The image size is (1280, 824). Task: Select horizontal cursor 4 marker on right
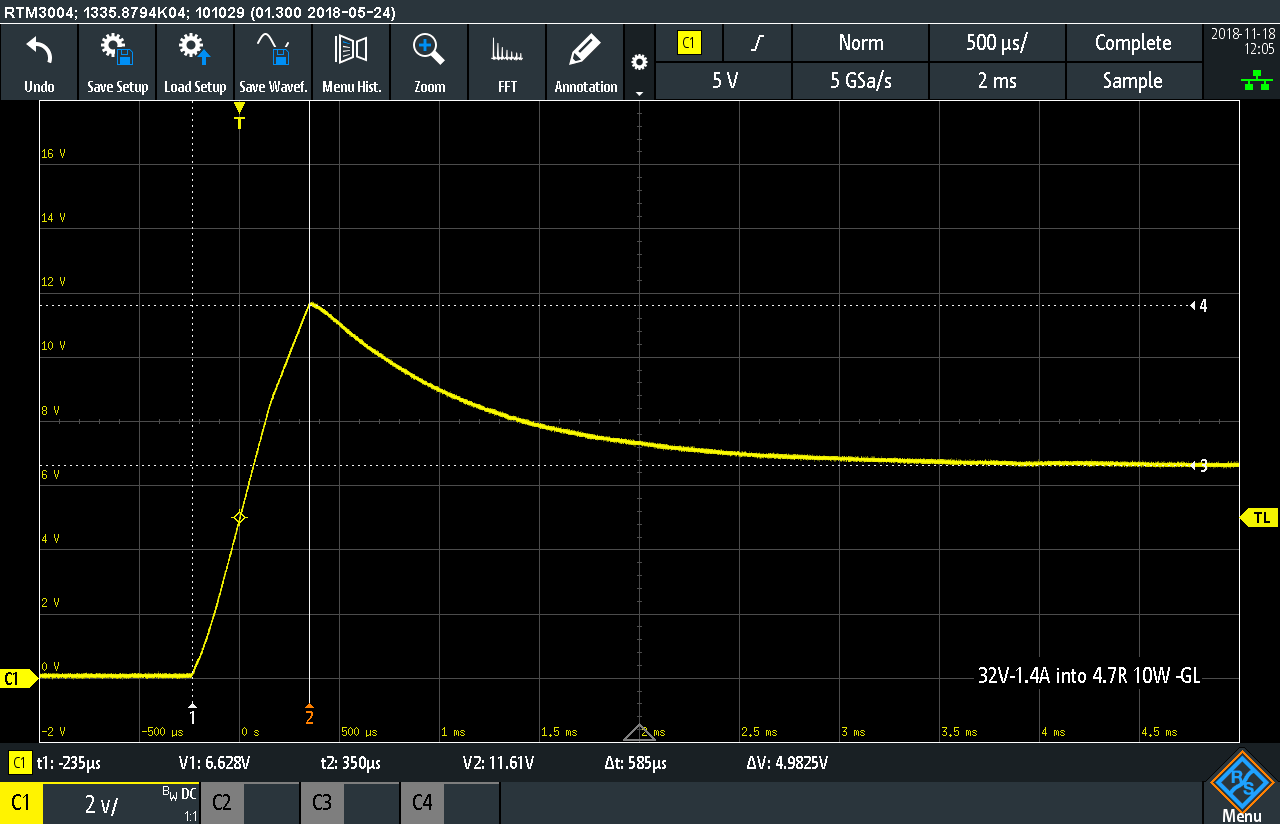[1199, 305]
